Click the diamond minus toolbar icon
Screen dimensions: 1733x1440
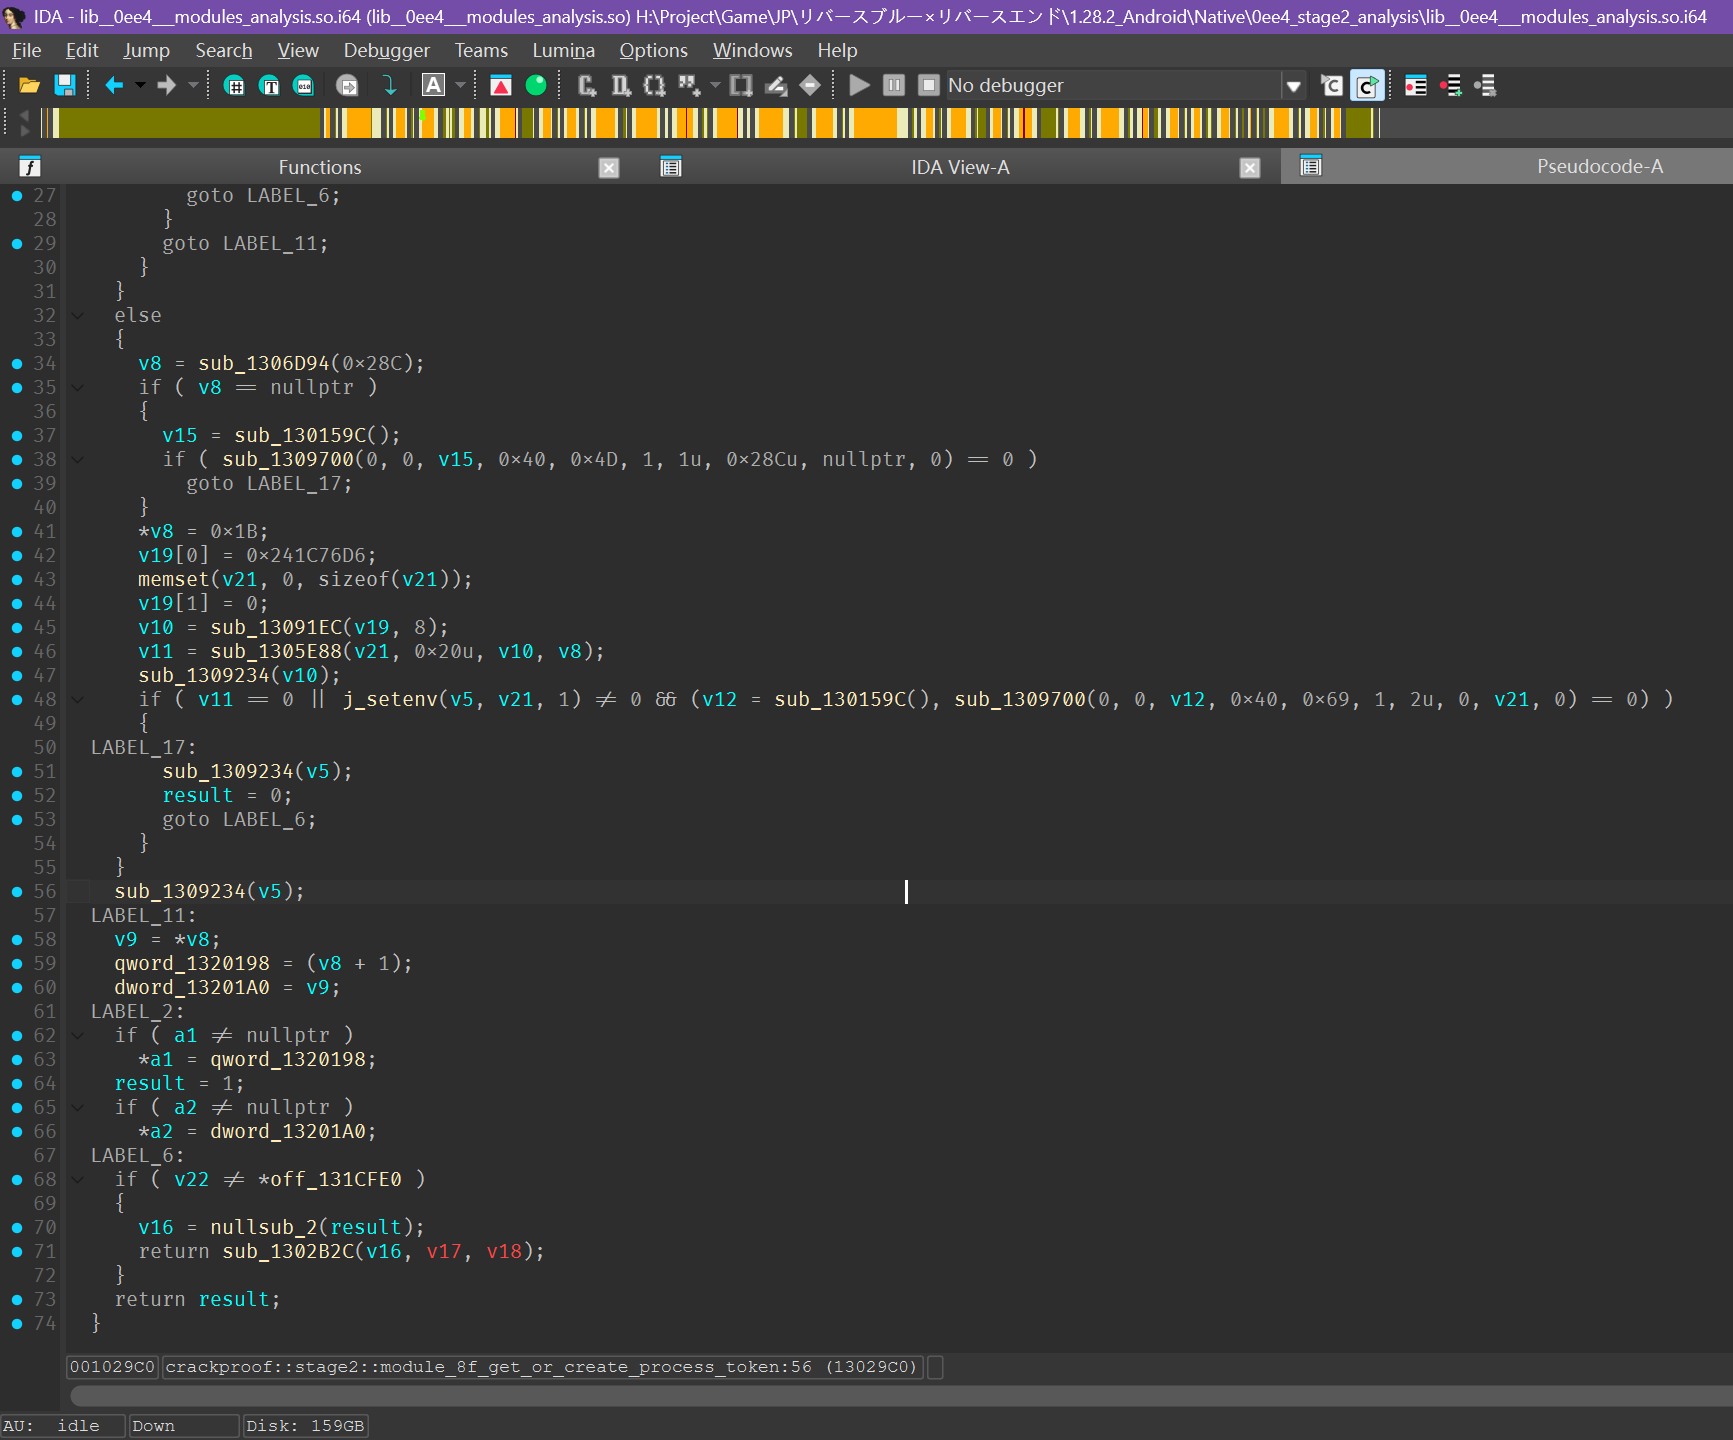point(810,86)
